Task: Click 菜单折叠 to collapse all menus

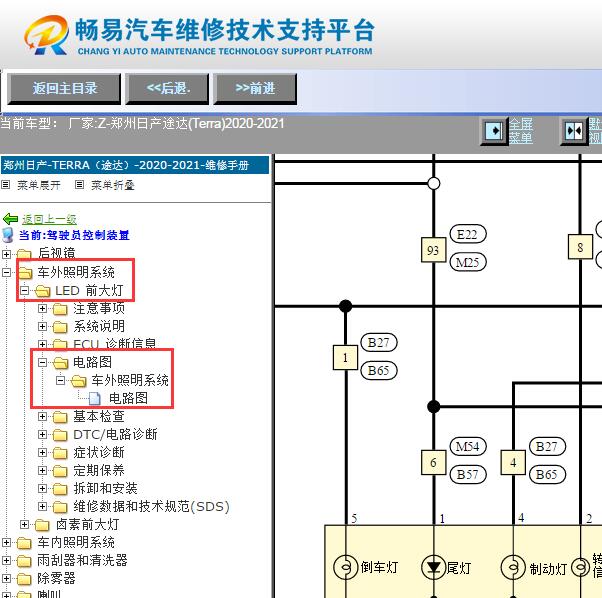Action: pos(112,185)
